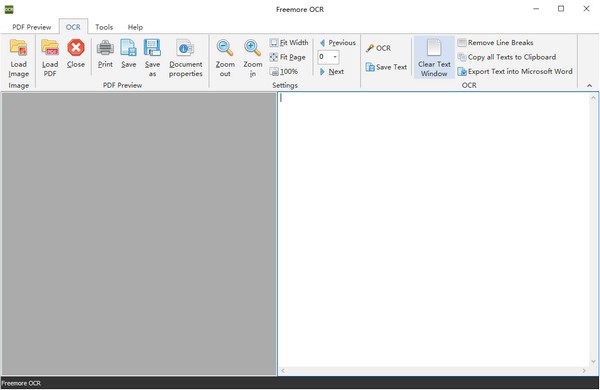Go to Previous page
The image size is (600, 390).
pos(338,42)
